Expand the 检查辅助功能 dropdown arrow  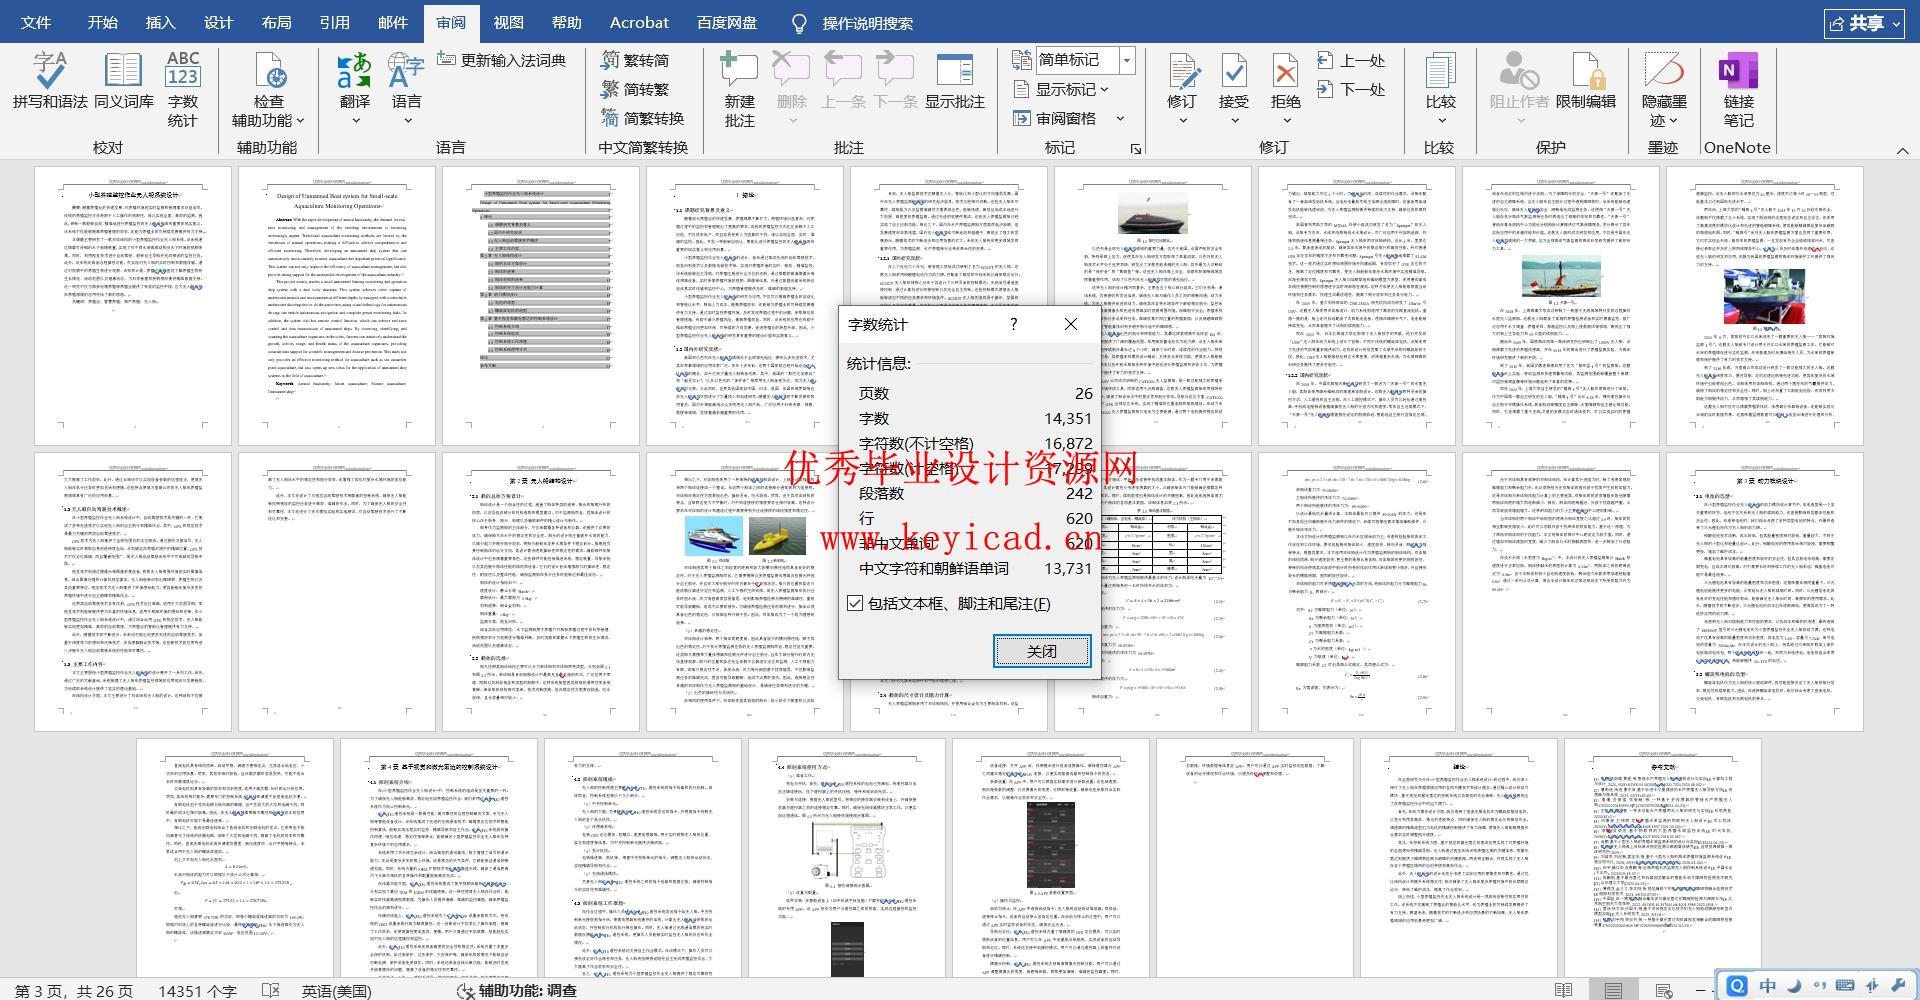299,121
